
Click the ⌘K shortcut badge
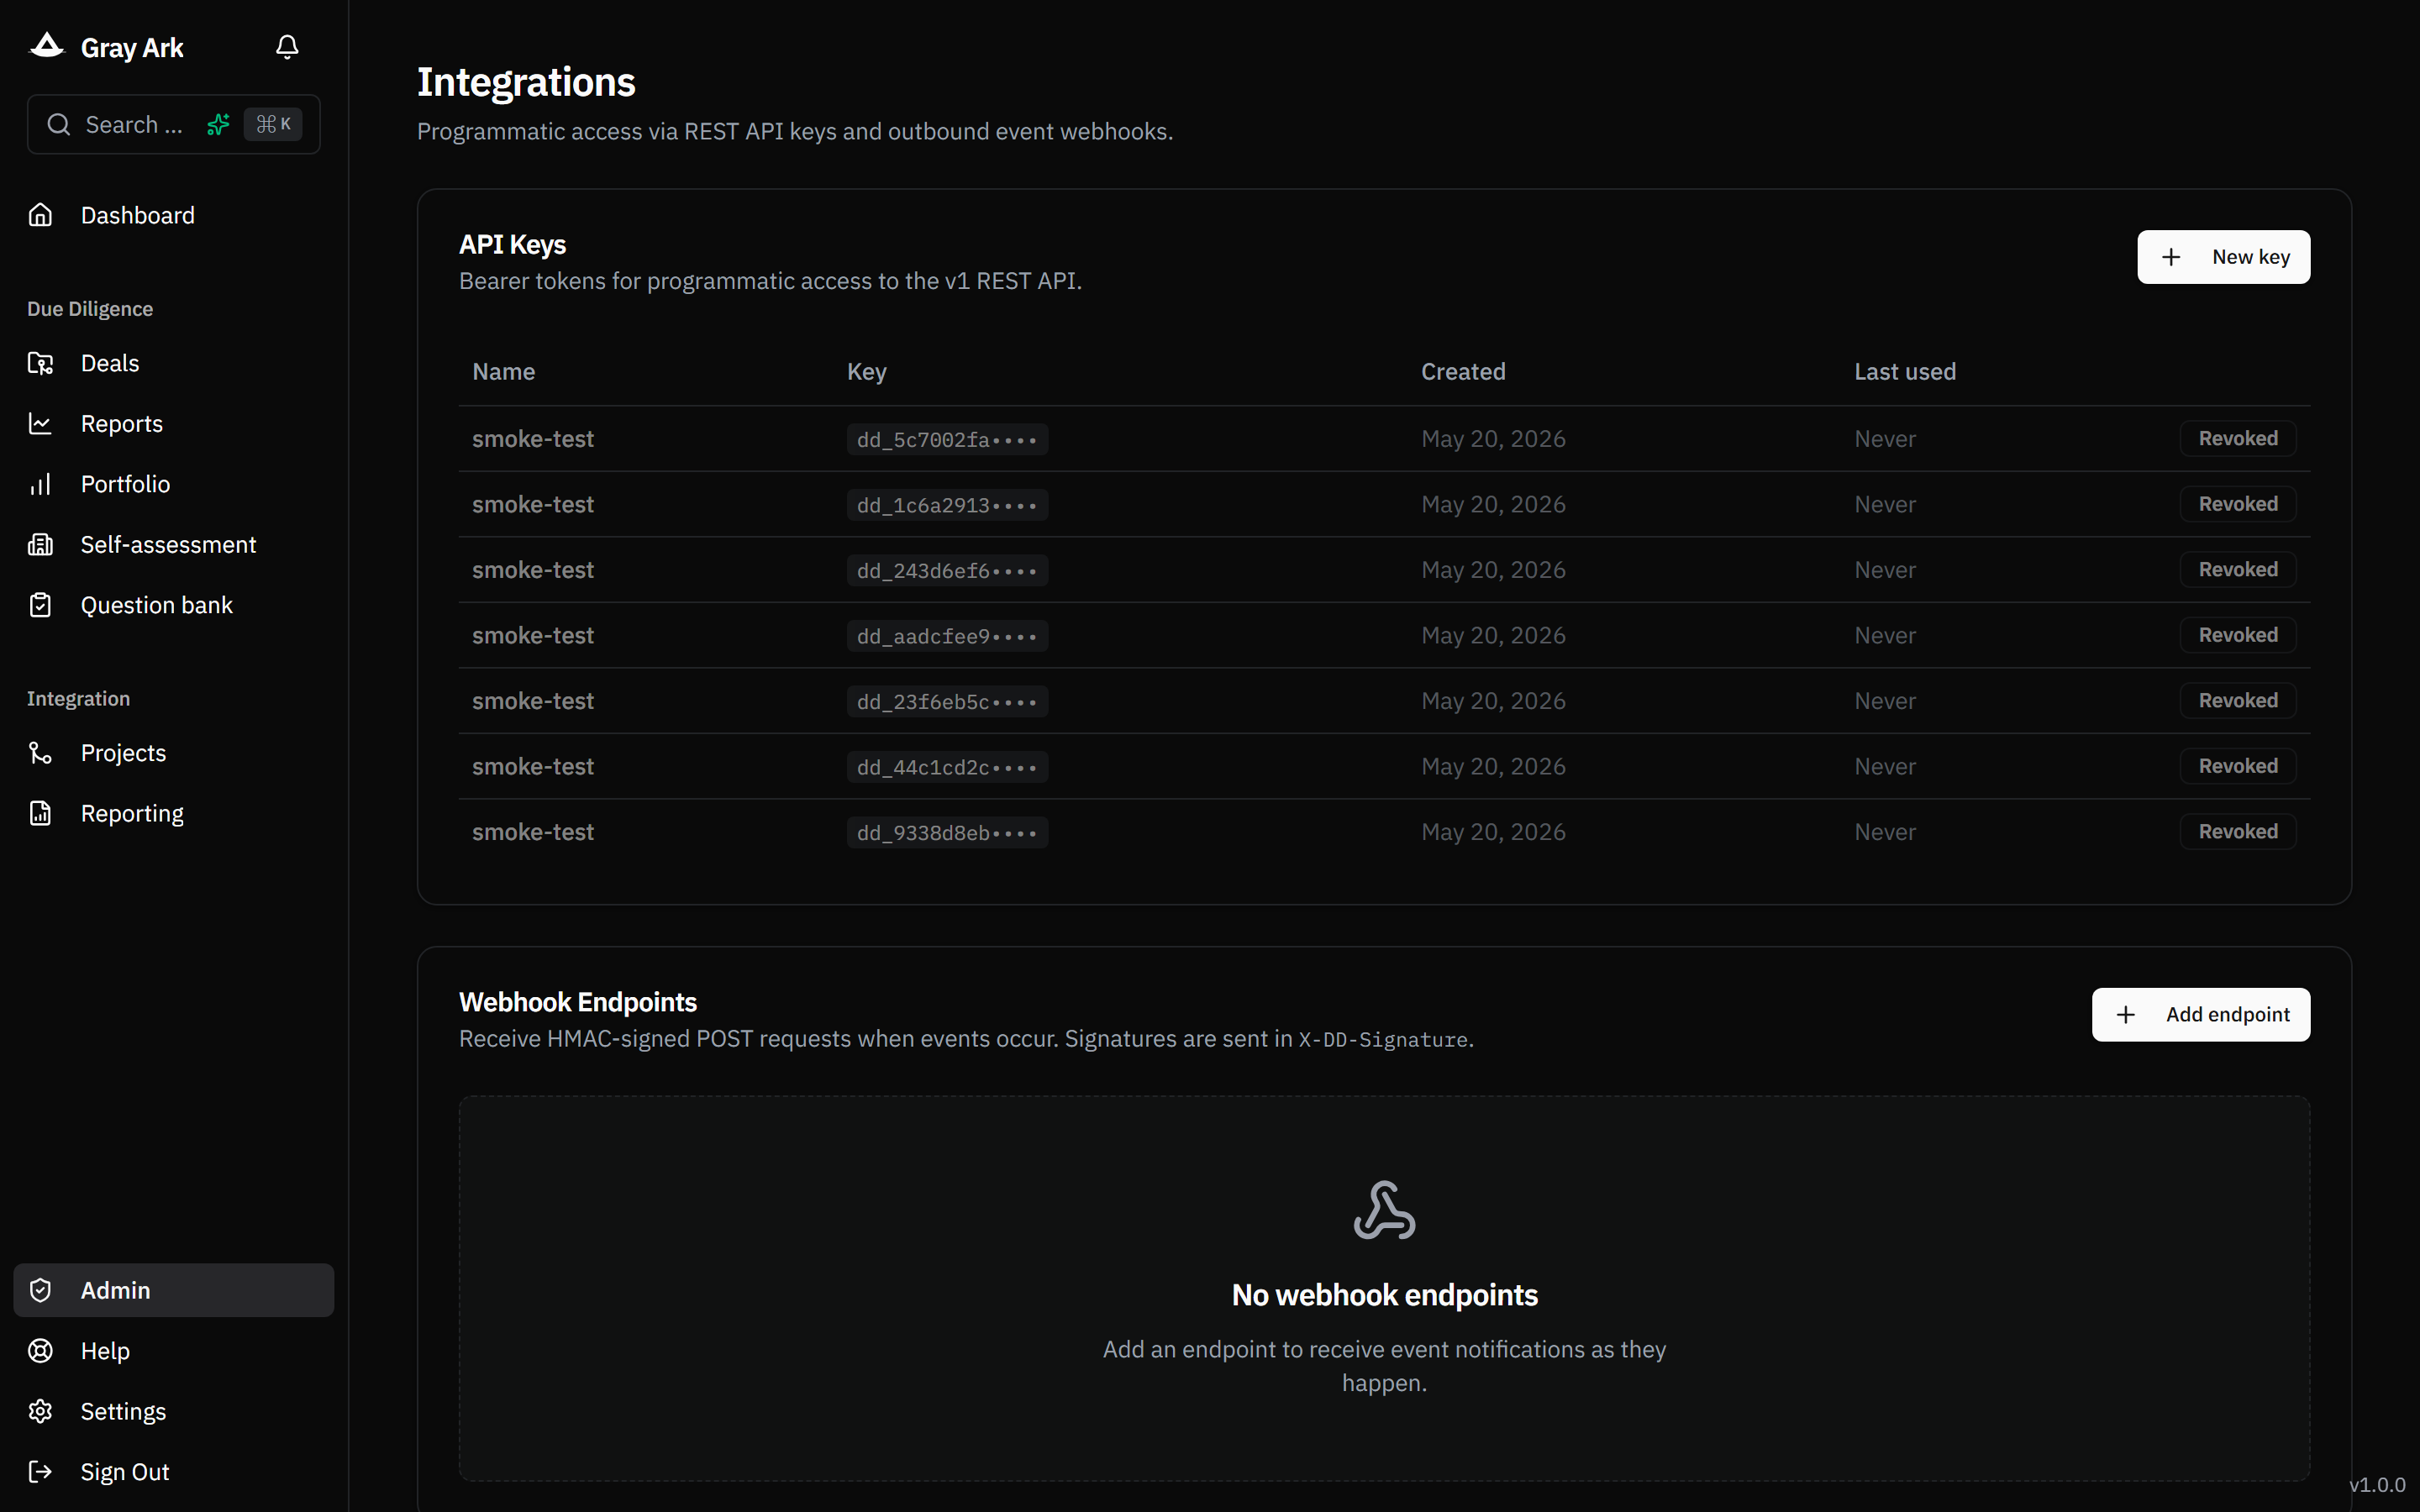pos(273,124)
